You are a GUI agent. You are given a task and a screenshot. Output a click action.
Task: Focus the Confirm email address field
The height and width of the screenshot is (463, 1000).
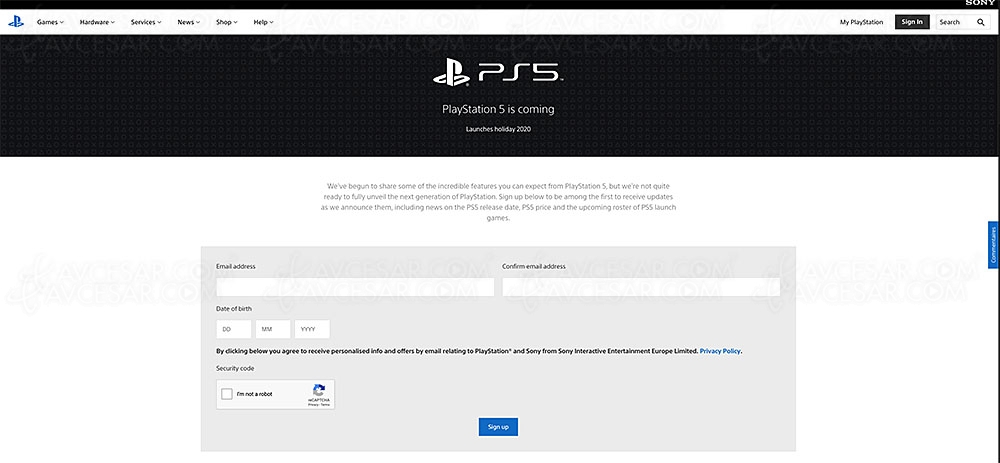click(641, 286)
